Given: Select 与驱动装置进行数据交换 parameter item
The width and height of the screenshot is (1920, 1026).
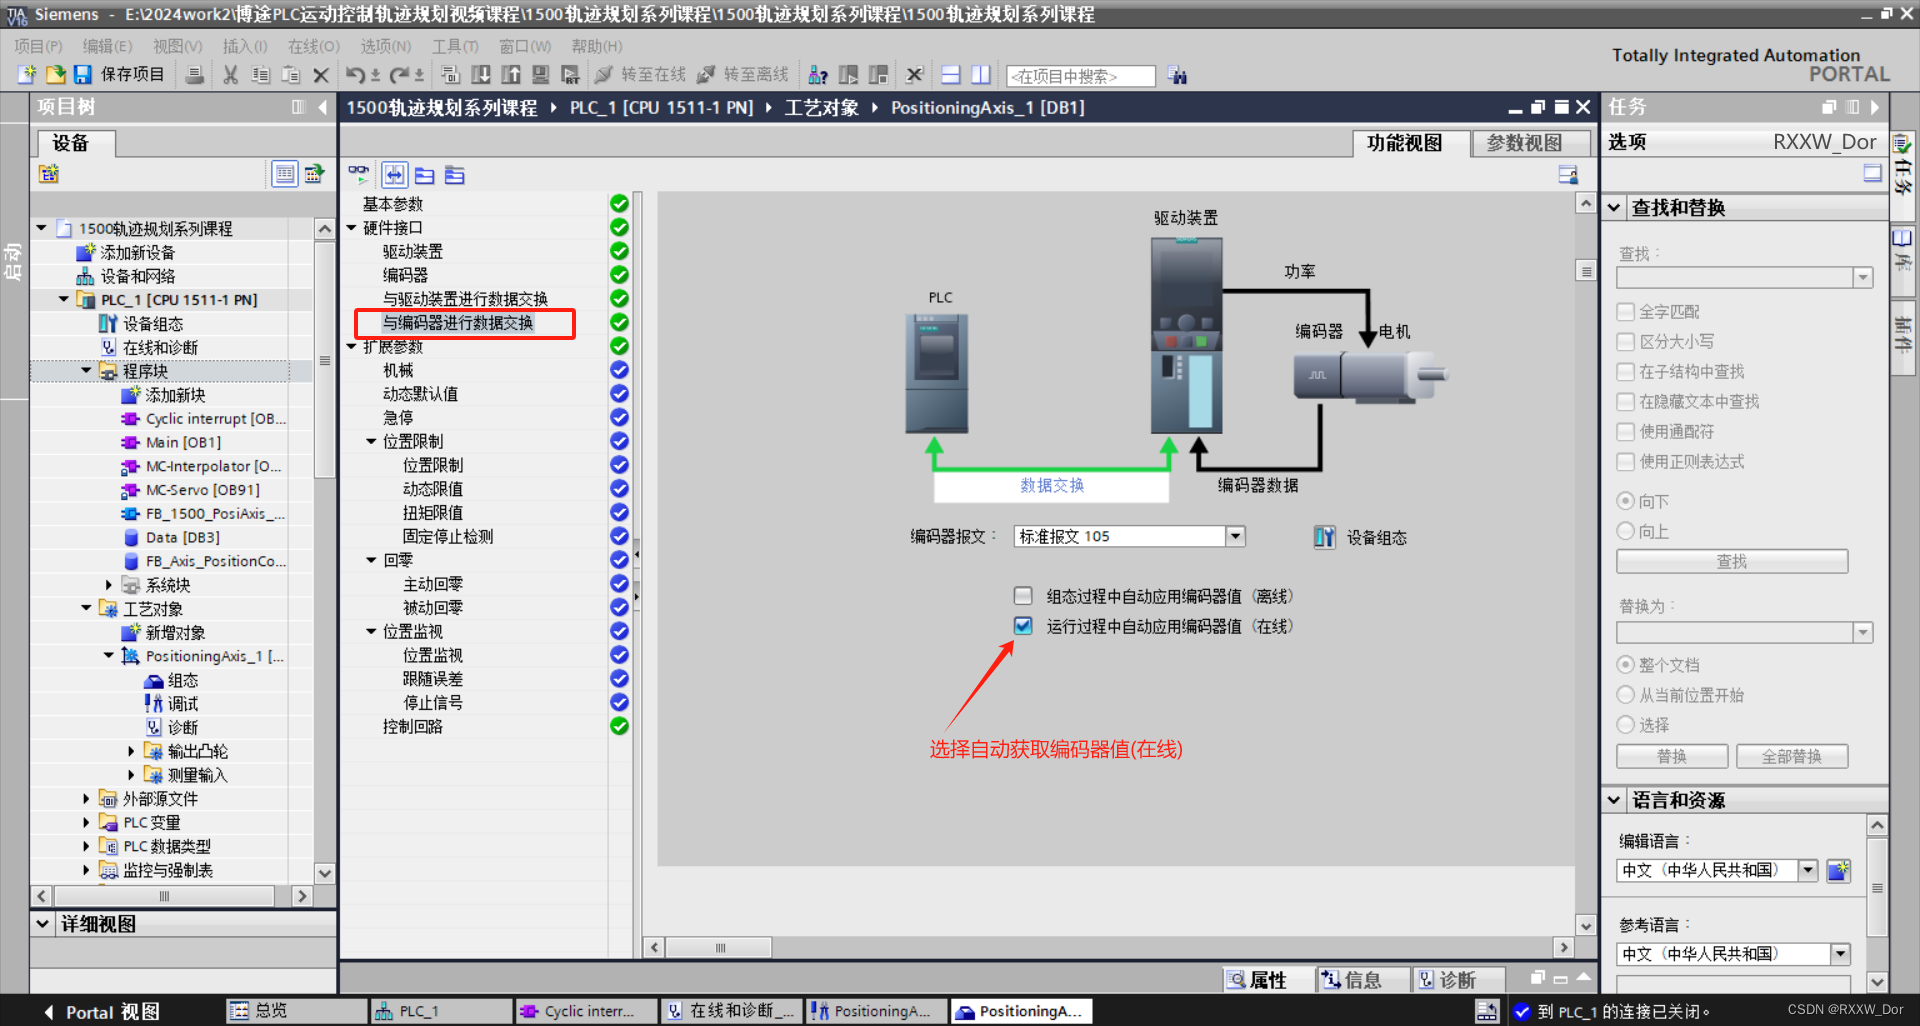Looking at the screenshot, I should [x=465, y=299].
